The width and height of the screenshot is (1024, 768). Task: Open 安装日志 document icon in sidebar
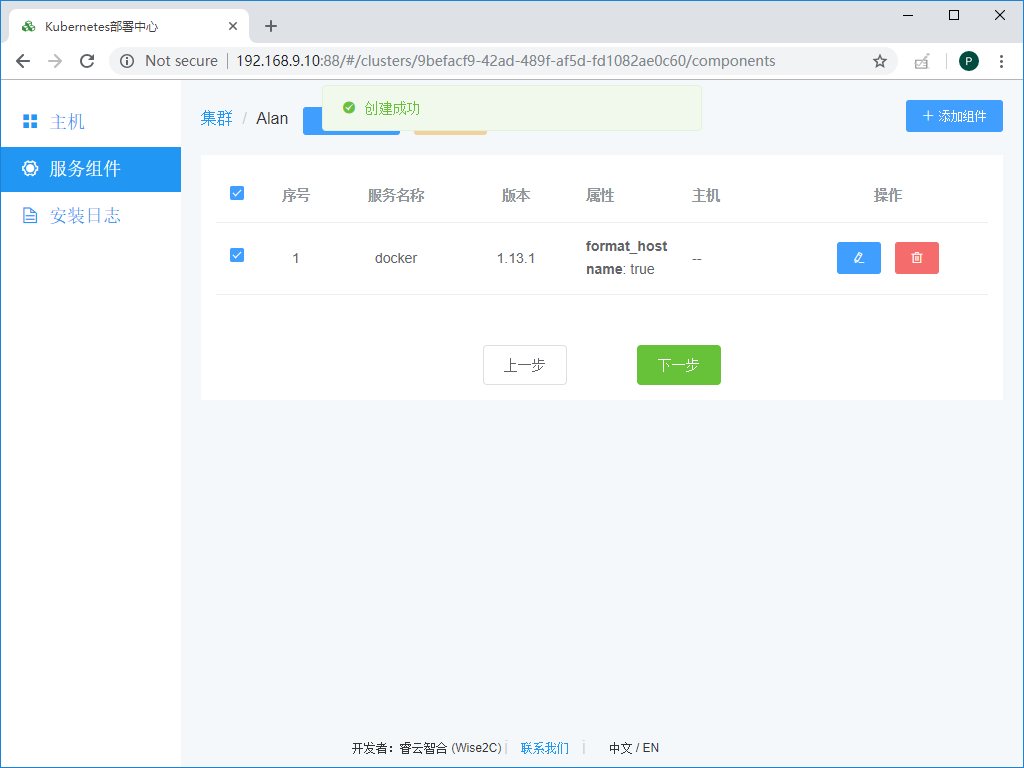click(x=31, y=215)
